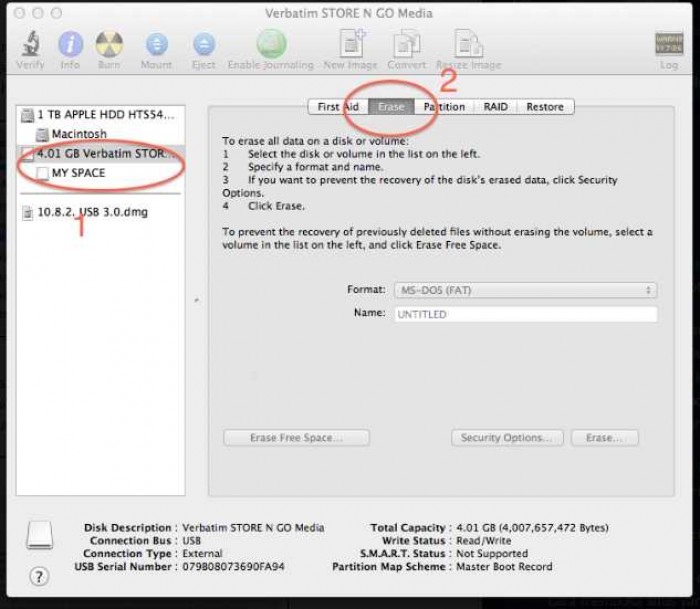Click the Burn toolbar icon
The image size is (700, 609).
(109, 44)
